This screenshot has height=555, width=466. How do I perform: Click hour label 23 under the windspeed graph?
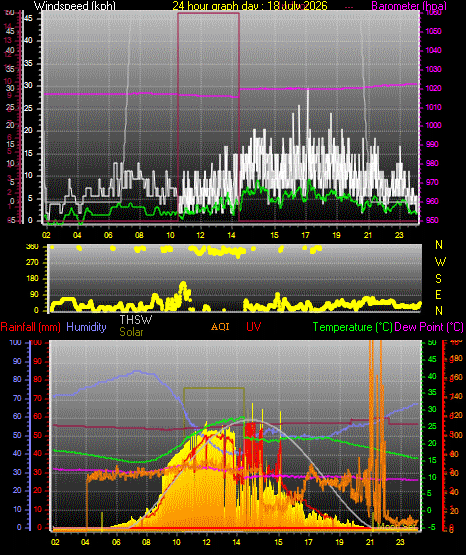pos(399,235)
